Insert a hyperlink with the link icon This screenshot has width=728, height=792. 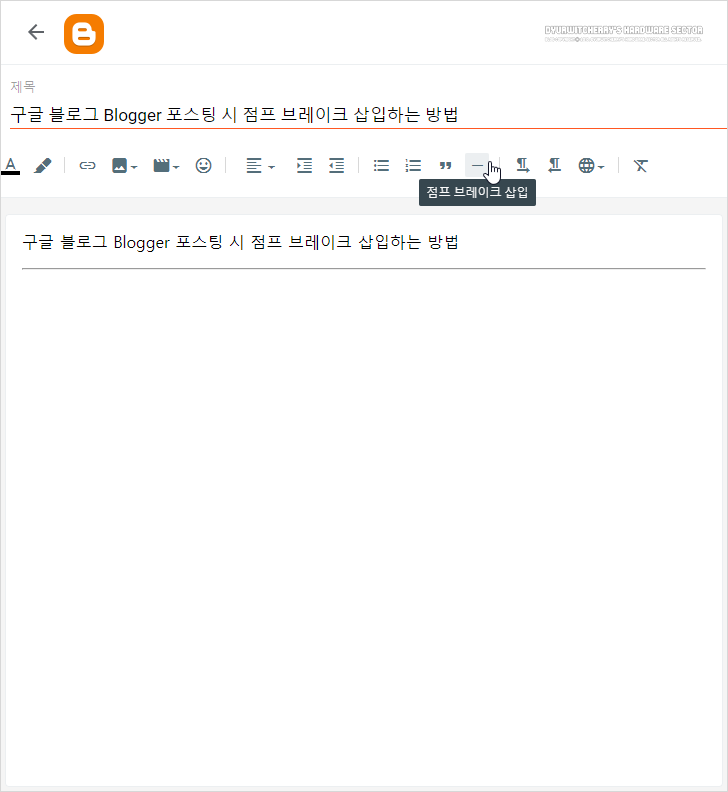point(87,166)
